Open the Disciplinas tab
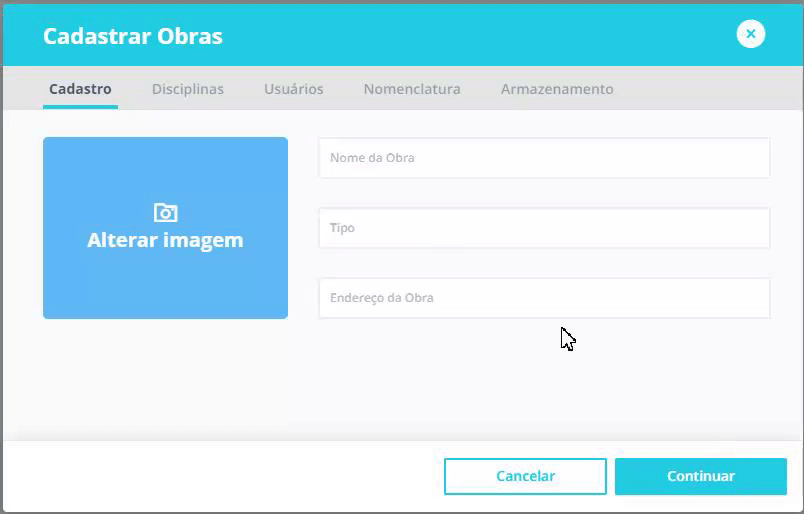Image resolution: width=804 pixels, height=514 pixels. pyautogui.click(x=188, y=89)
